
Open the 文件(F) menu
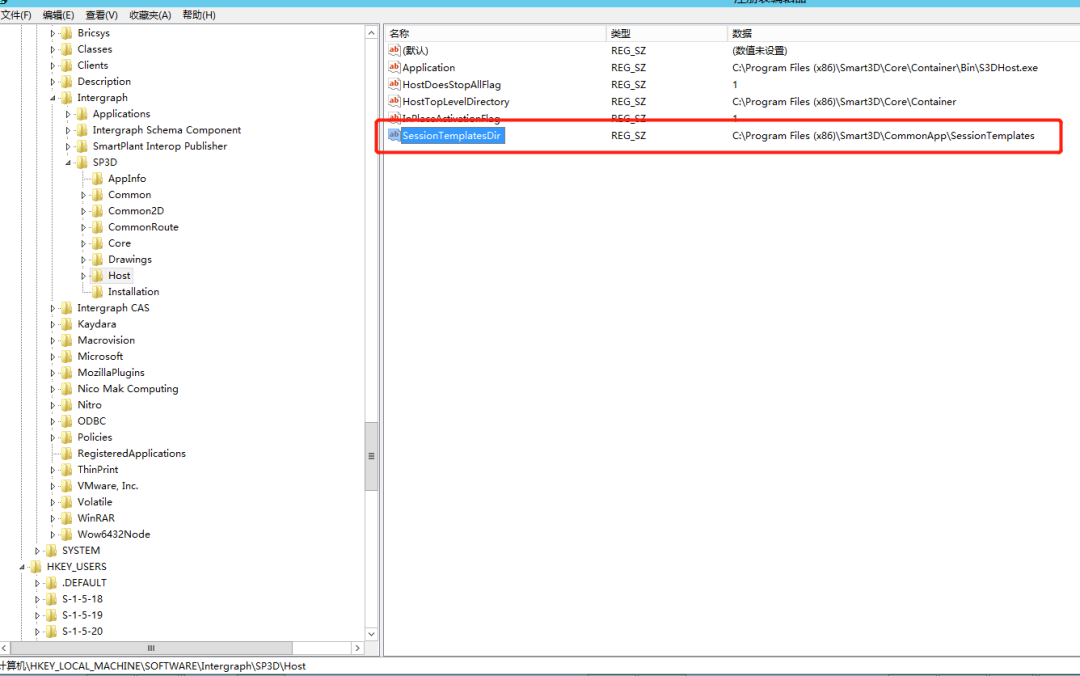pyautogui.click(x=16, y=14)
